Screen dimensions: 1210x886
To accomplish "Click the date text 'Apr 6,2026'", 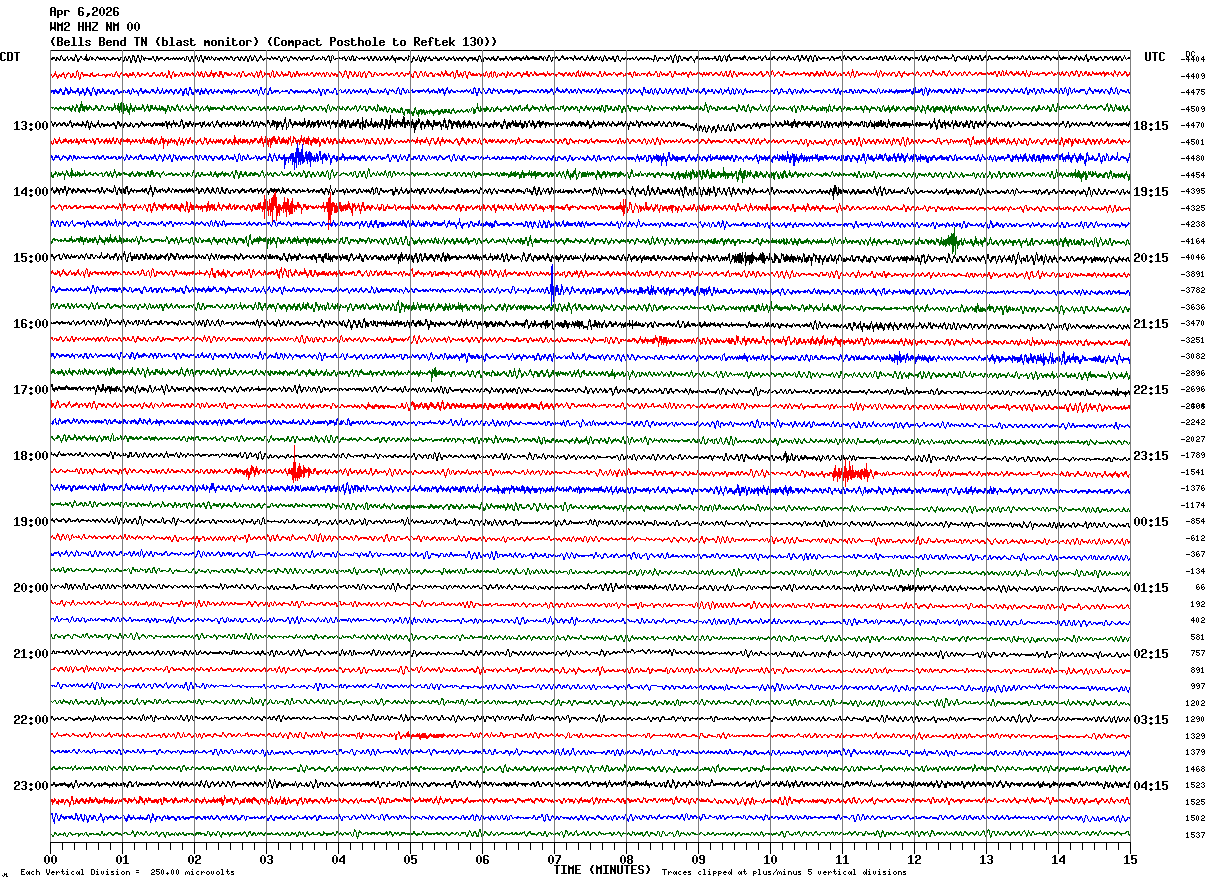I will point(84,12).
